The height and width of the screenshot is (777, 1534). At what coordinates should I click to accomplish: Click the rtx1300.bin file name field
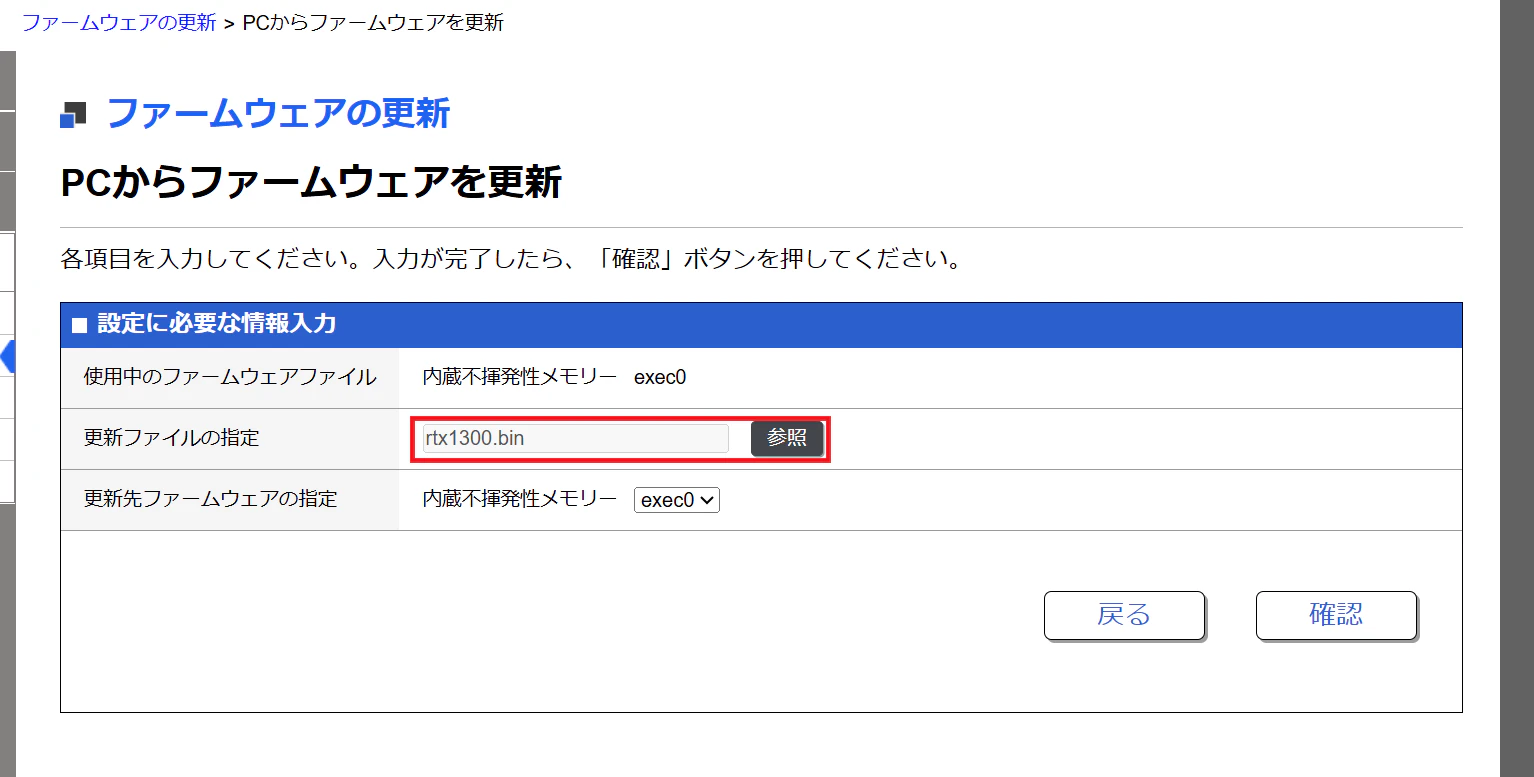coord(575,438)
